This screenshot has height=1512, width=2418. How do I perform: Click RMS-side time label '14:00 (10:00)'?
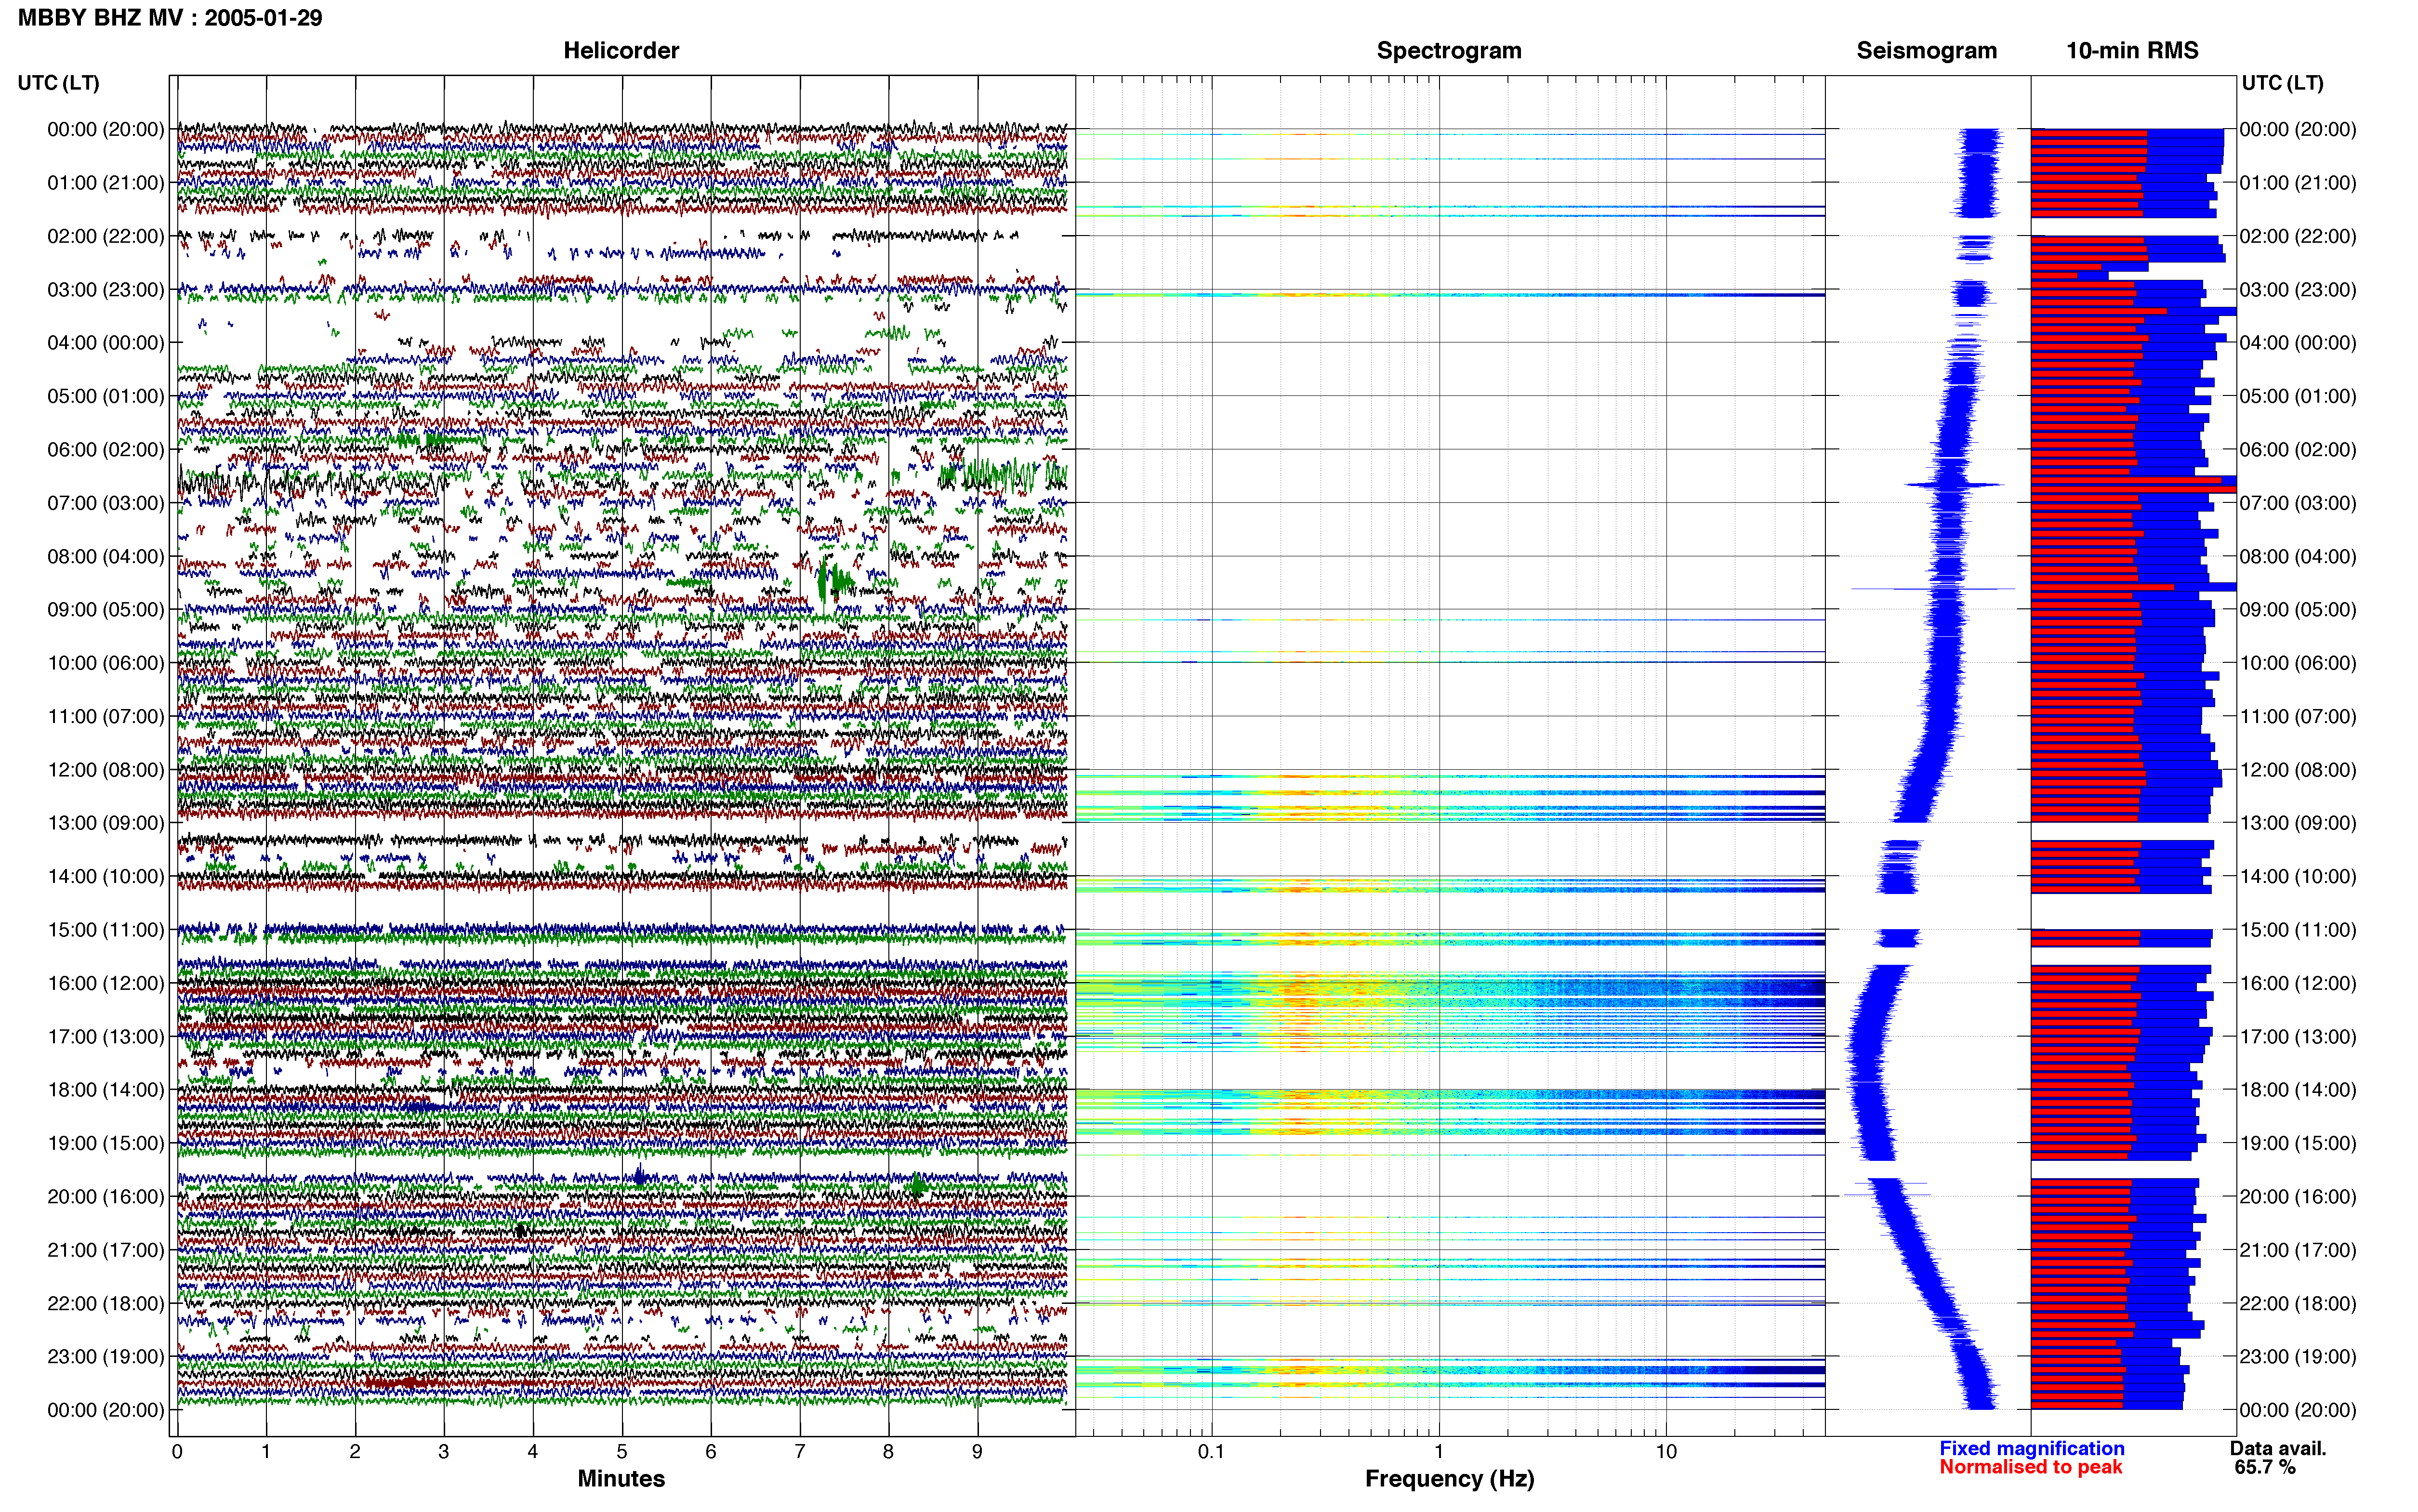pos(2298,876)
